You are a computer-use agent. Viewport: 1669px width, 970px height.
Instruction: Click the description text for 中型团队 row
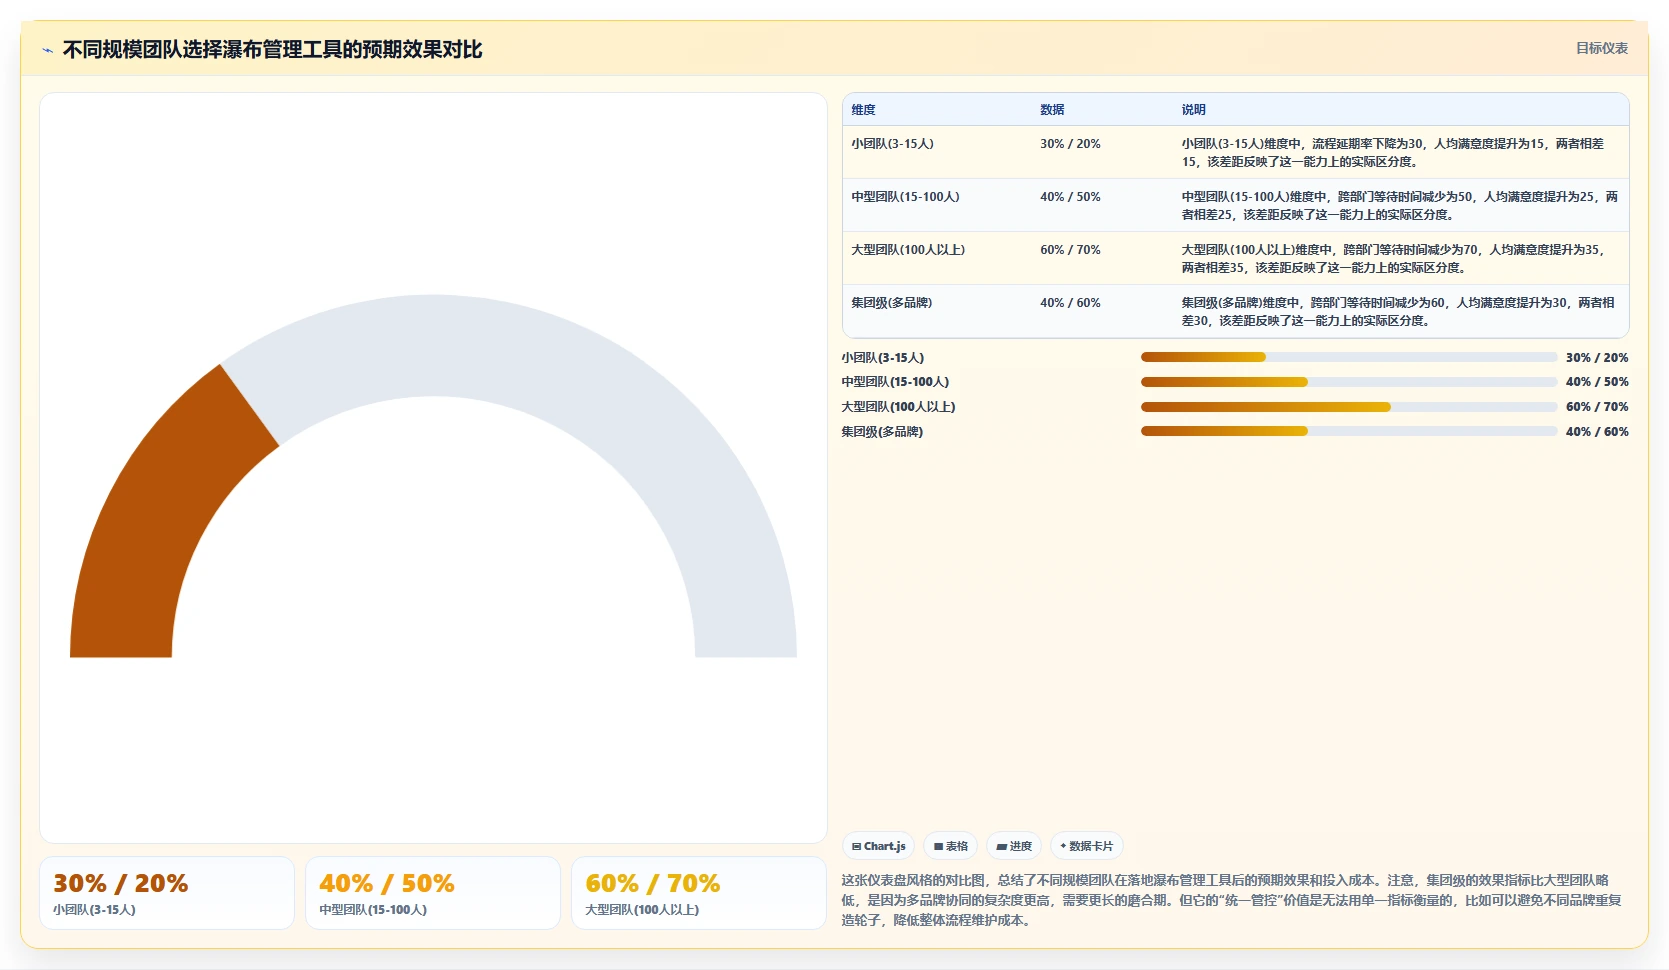pyautogui.click(x=1399, y=206)
